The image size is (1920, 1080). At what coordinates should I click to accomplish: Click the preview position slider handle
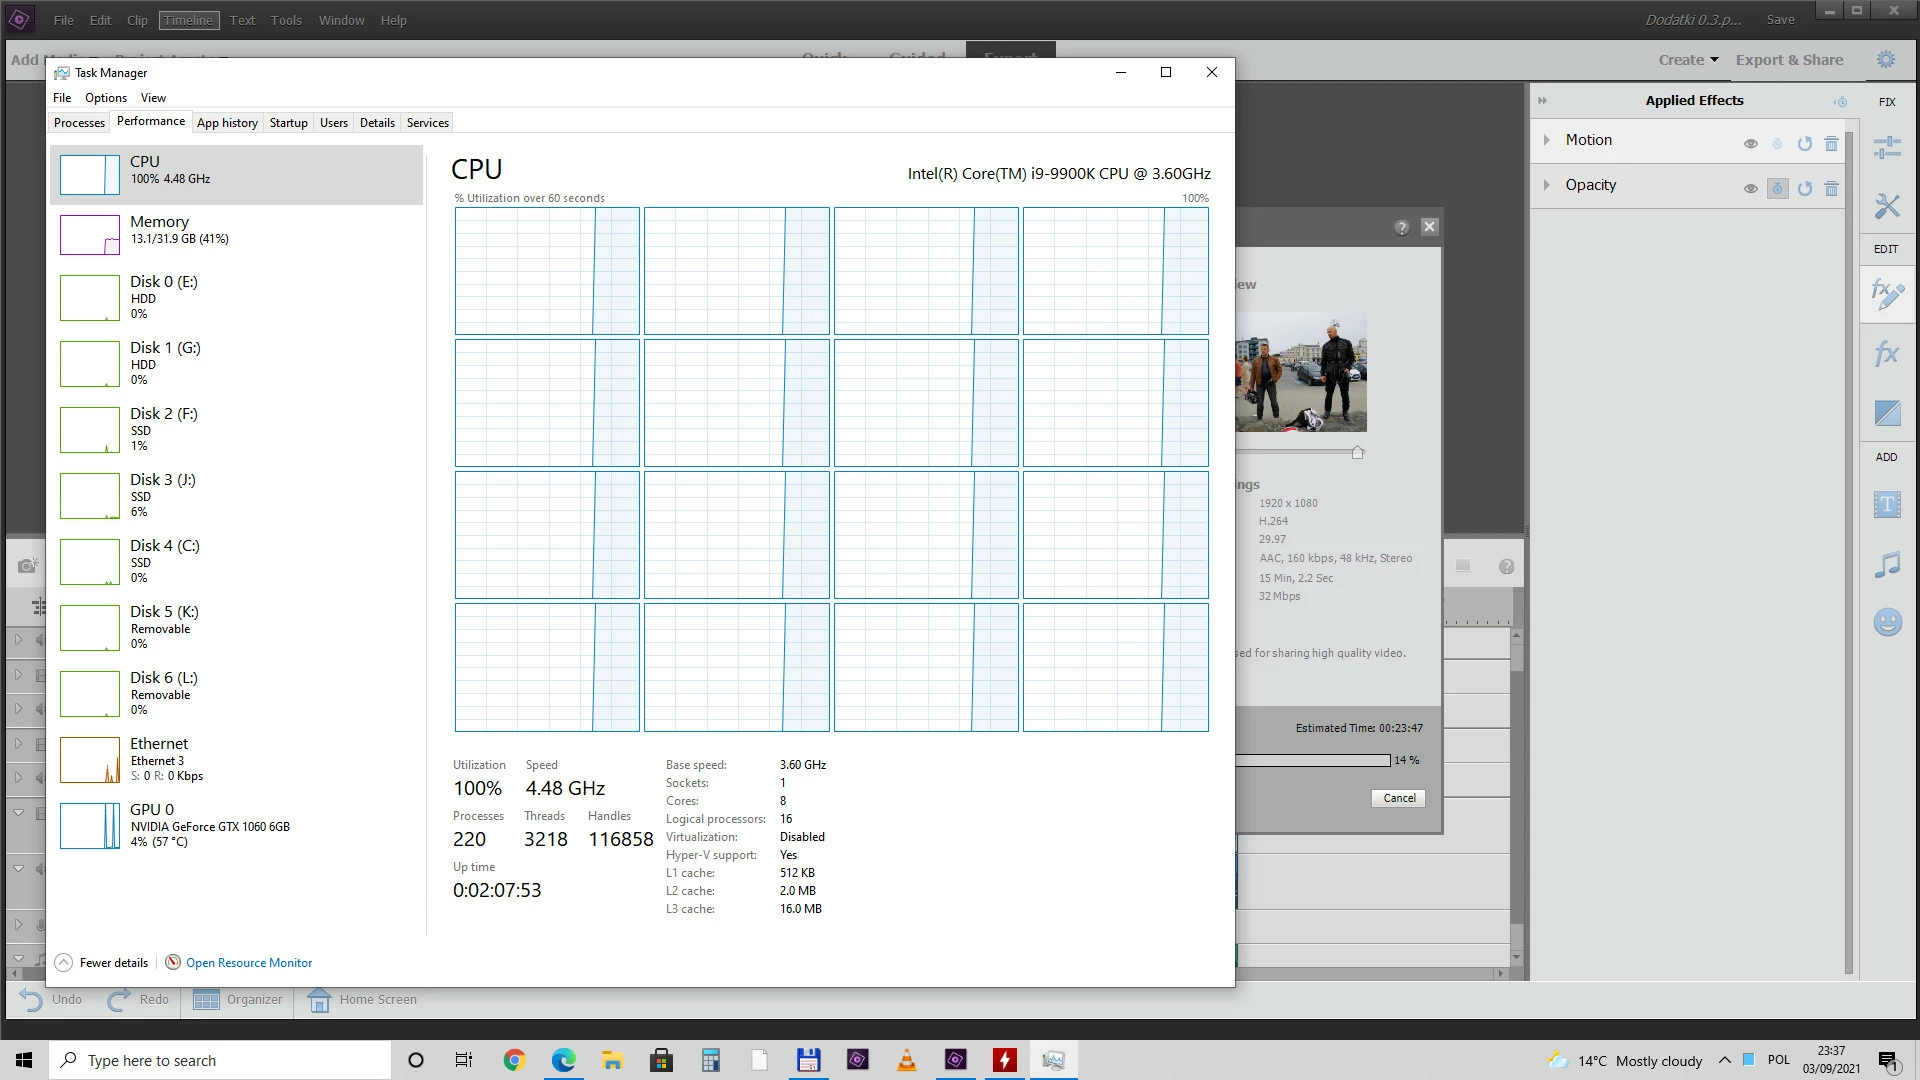coord(1357,452)
